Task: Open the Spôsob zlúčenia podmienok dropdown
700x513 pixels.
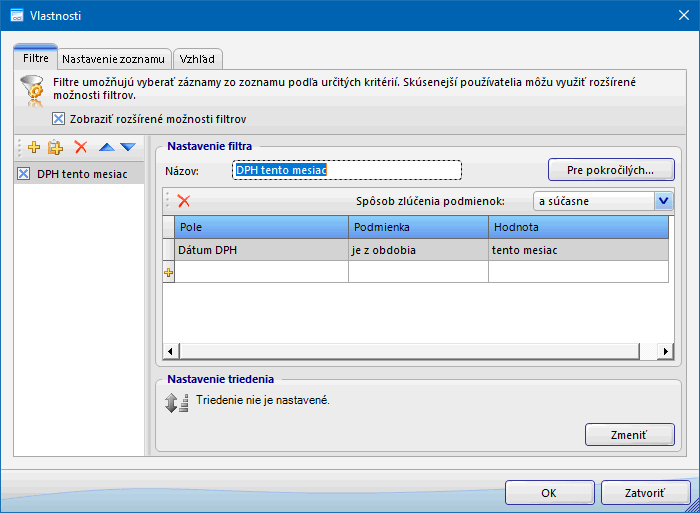Action: click(664, 201)
